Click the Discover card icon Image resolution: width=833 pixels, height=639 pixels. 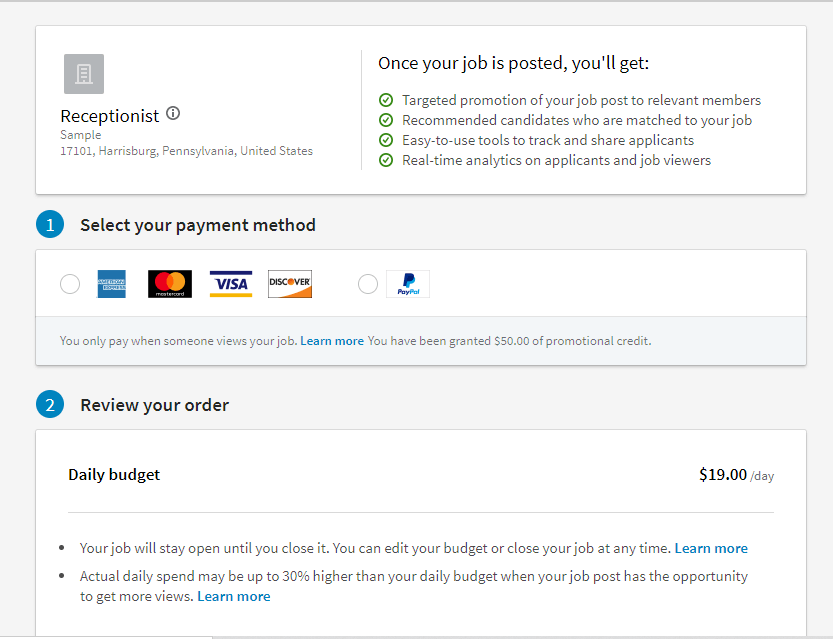pos(290,284)
